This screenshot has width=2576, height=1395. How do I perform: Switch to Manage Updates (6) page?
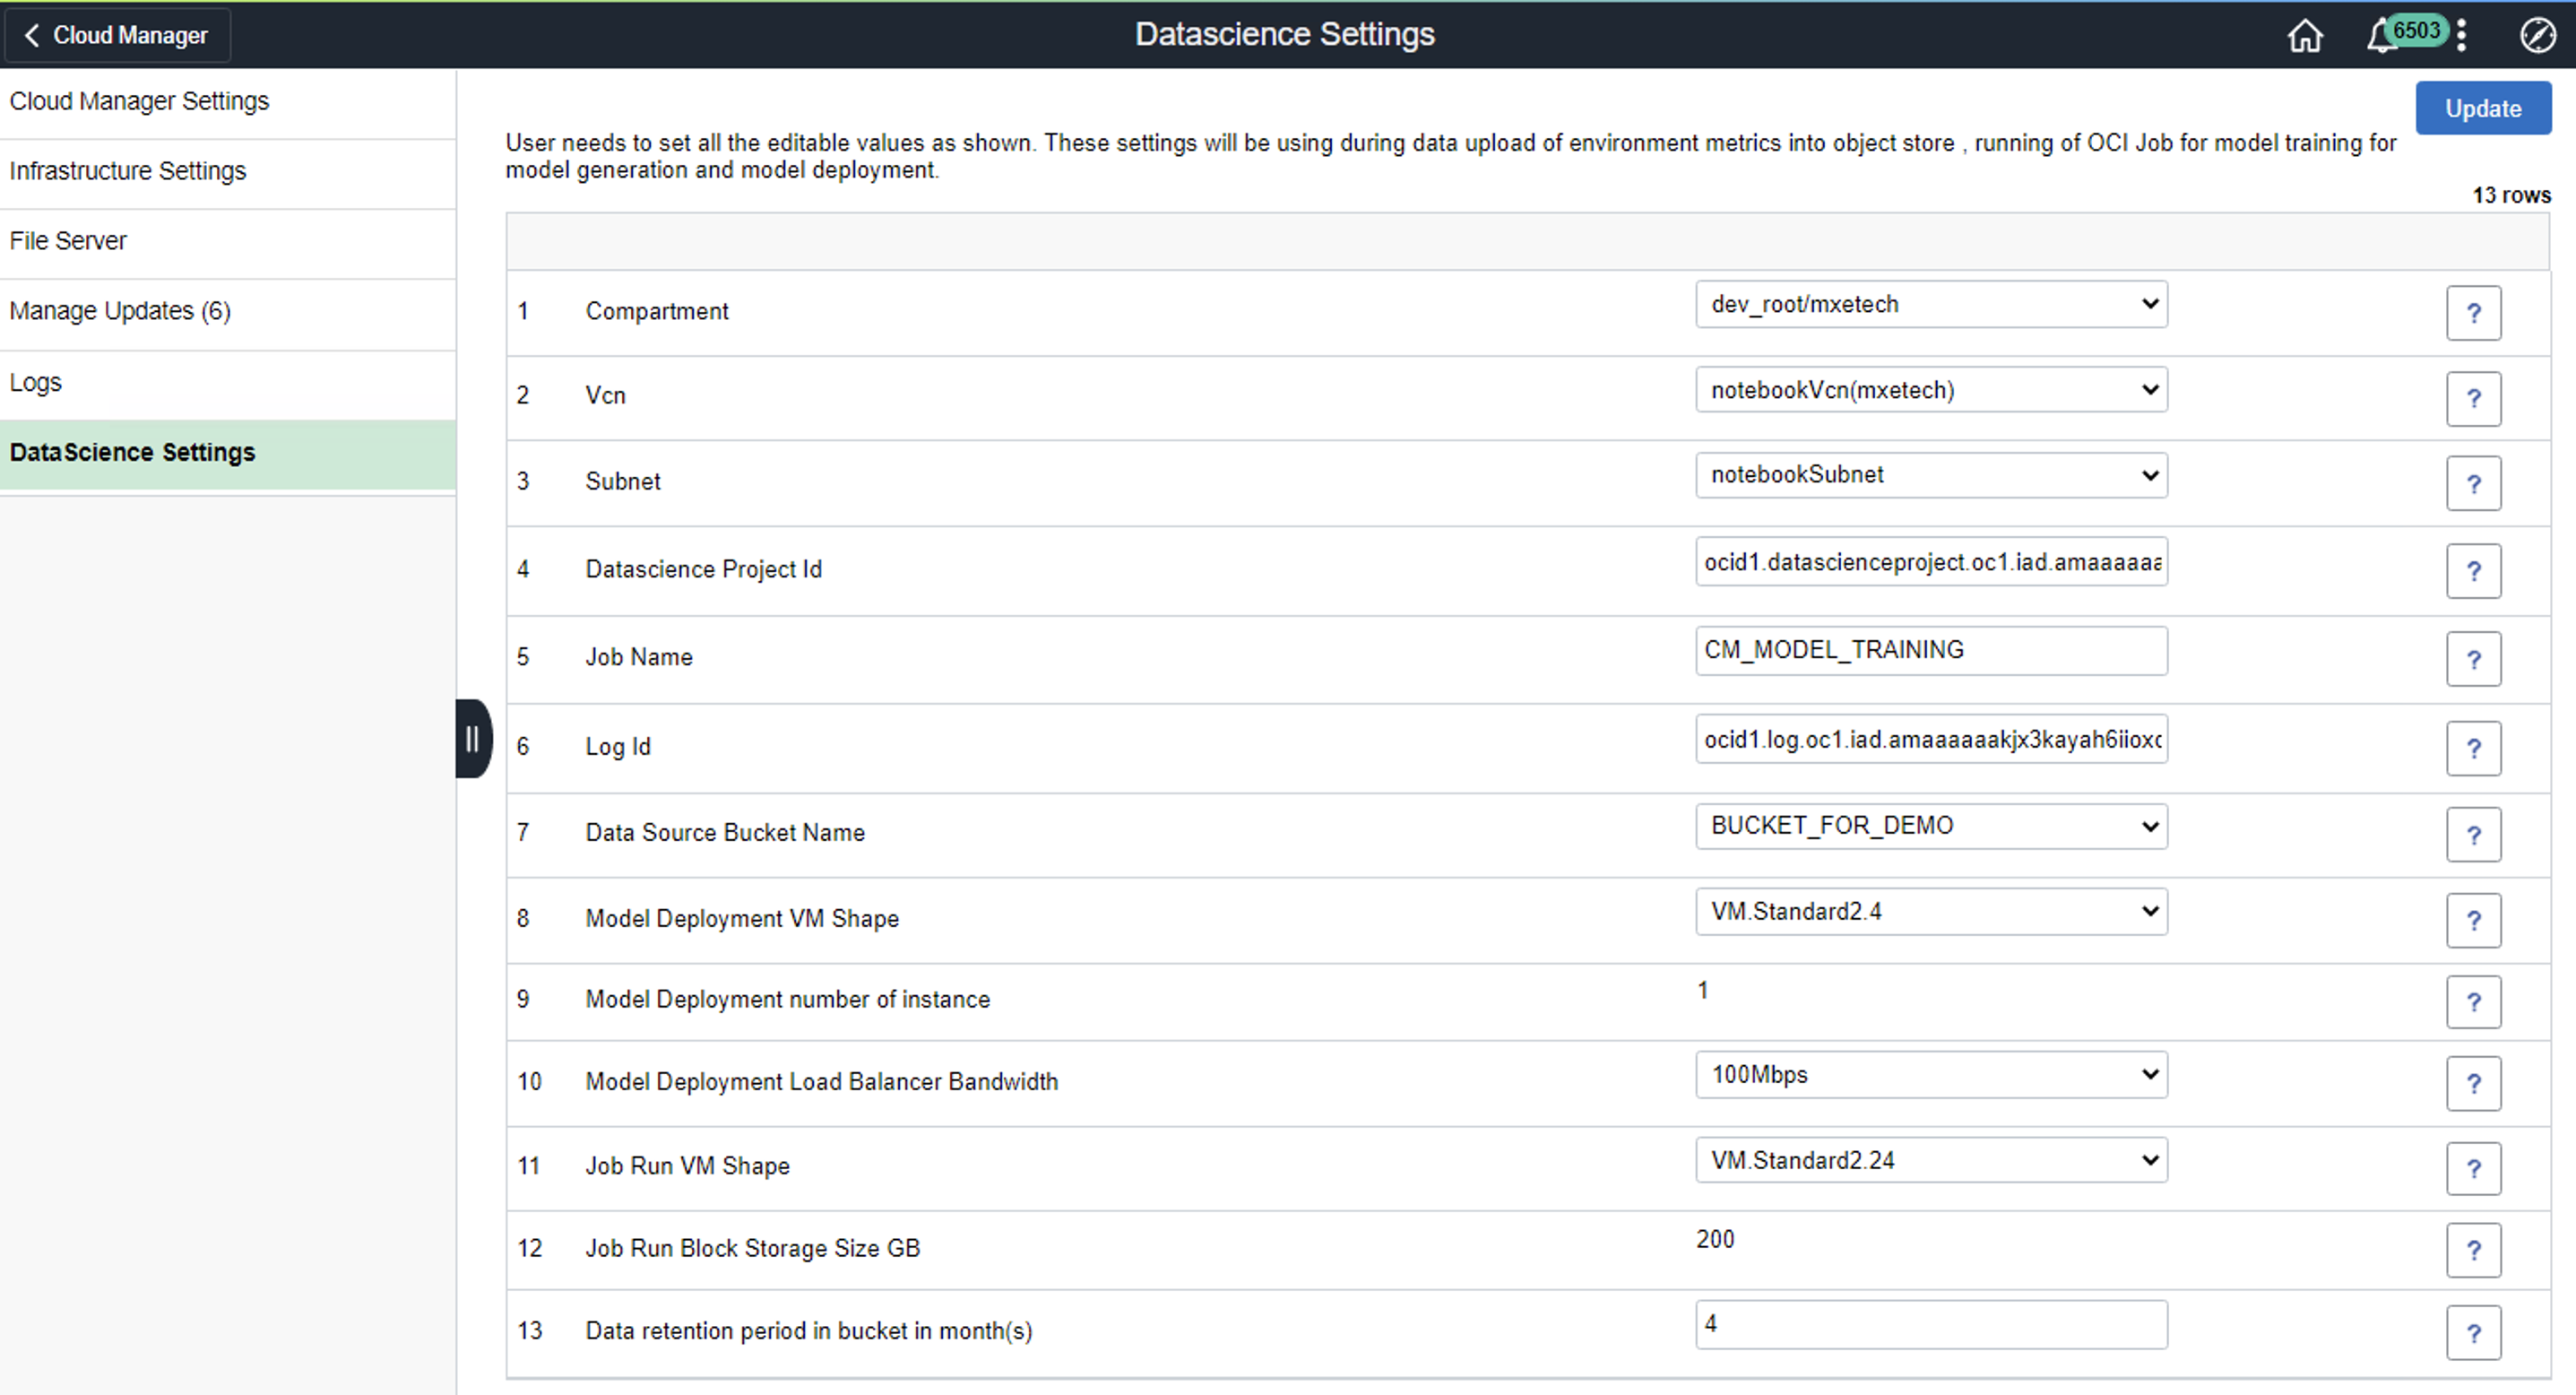click(120, 311)
